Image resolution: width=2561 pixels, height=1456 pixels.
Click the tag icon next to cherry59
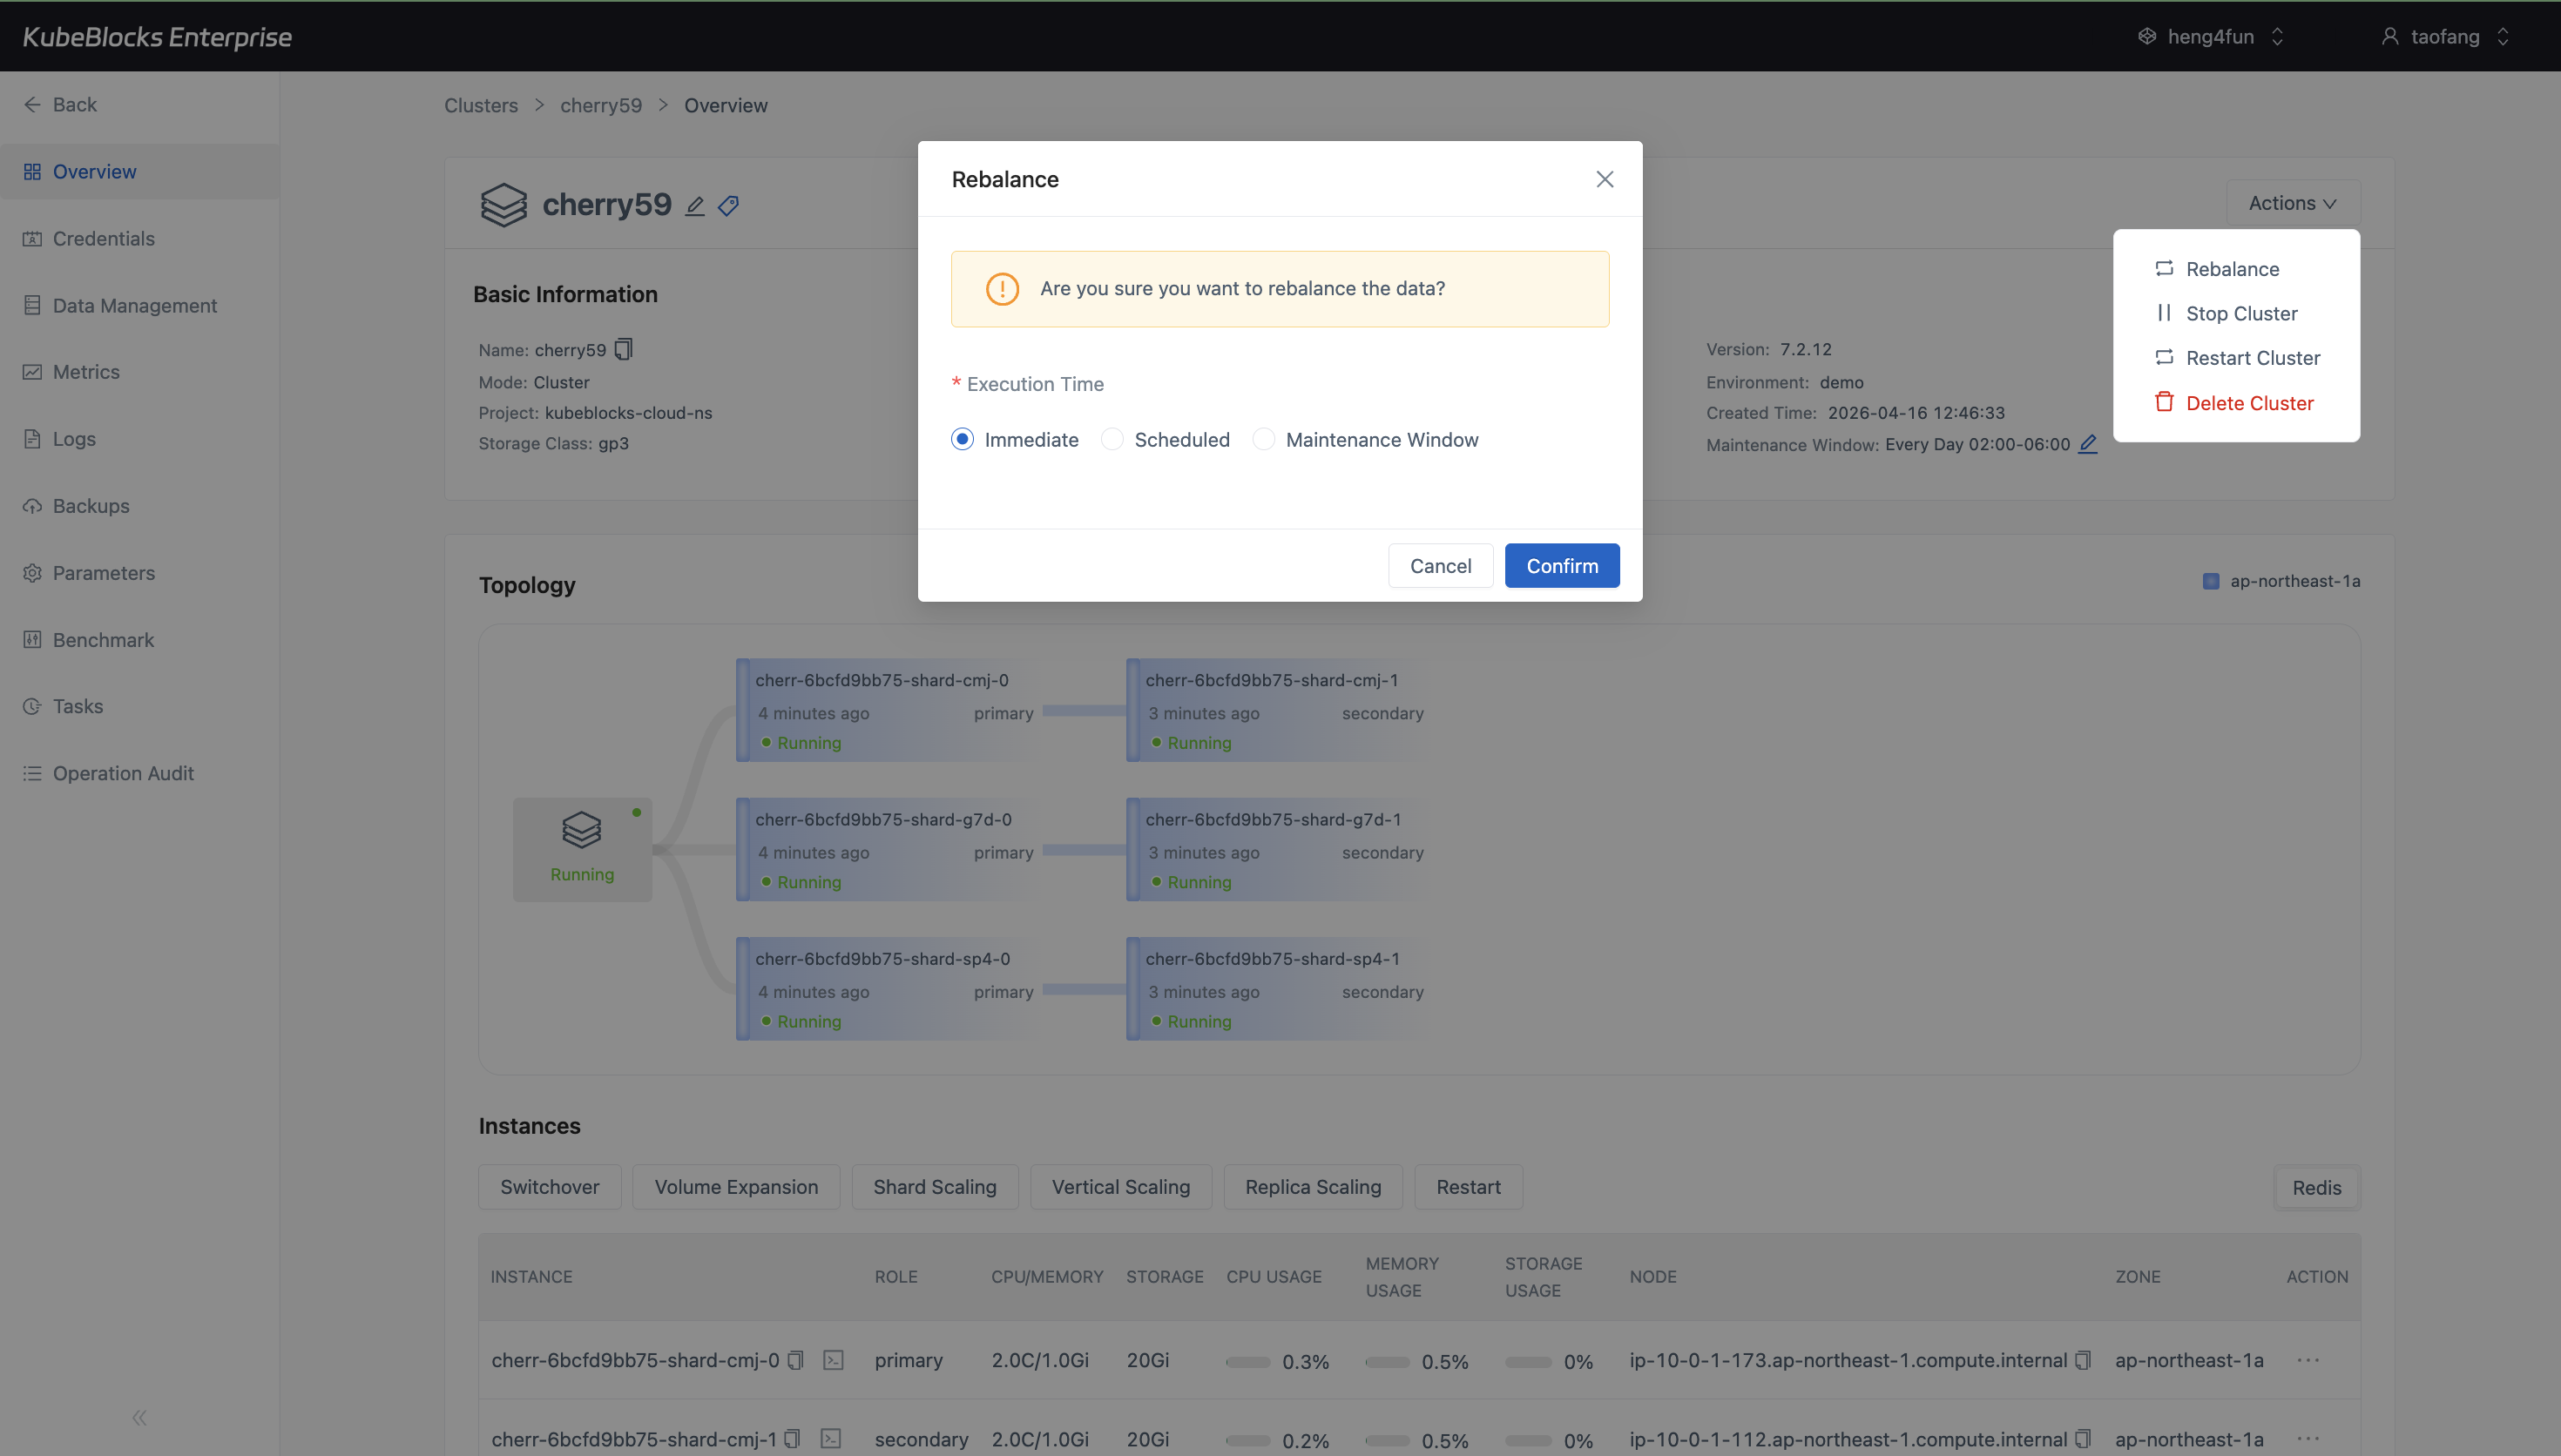pyautogui.click(x=729, y=207)
